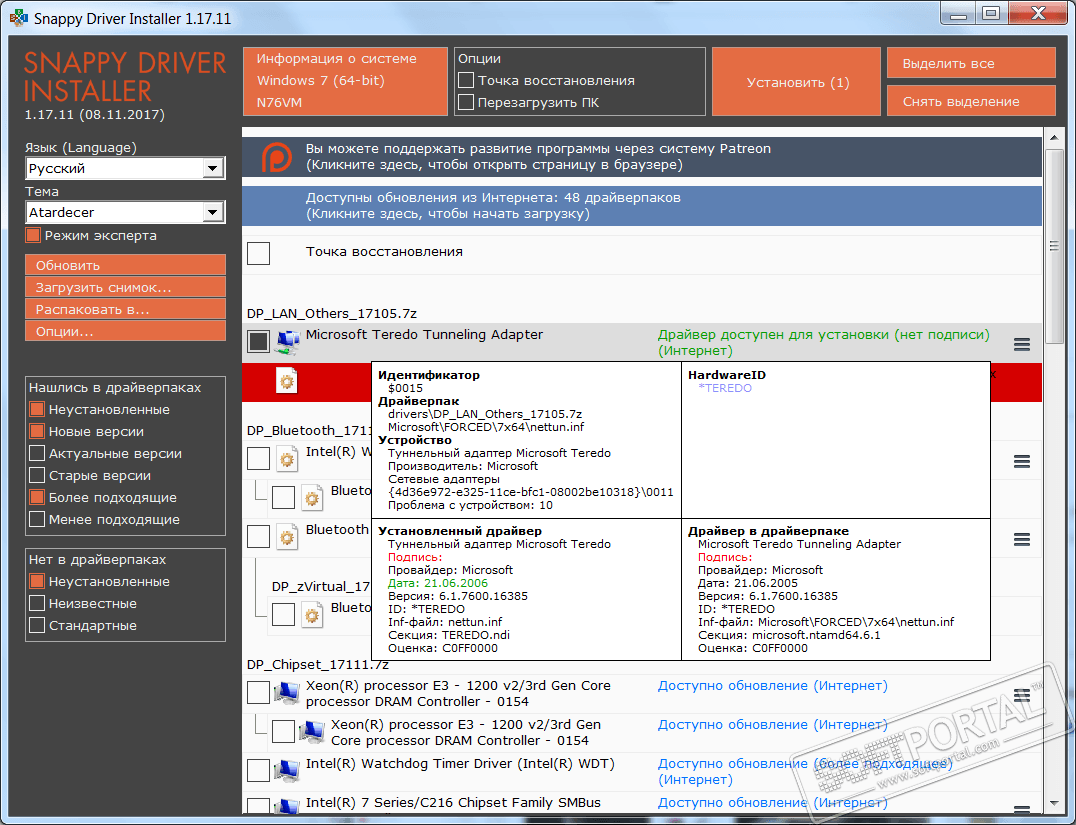1076x825 pixels.
Task: Click the scroll up arrow of the driver list
Action: point(1054,138)
